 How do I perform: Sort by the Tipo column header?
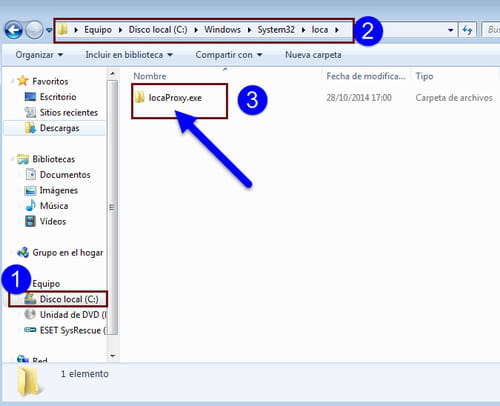pyautogui.click(x=424, y=76)
